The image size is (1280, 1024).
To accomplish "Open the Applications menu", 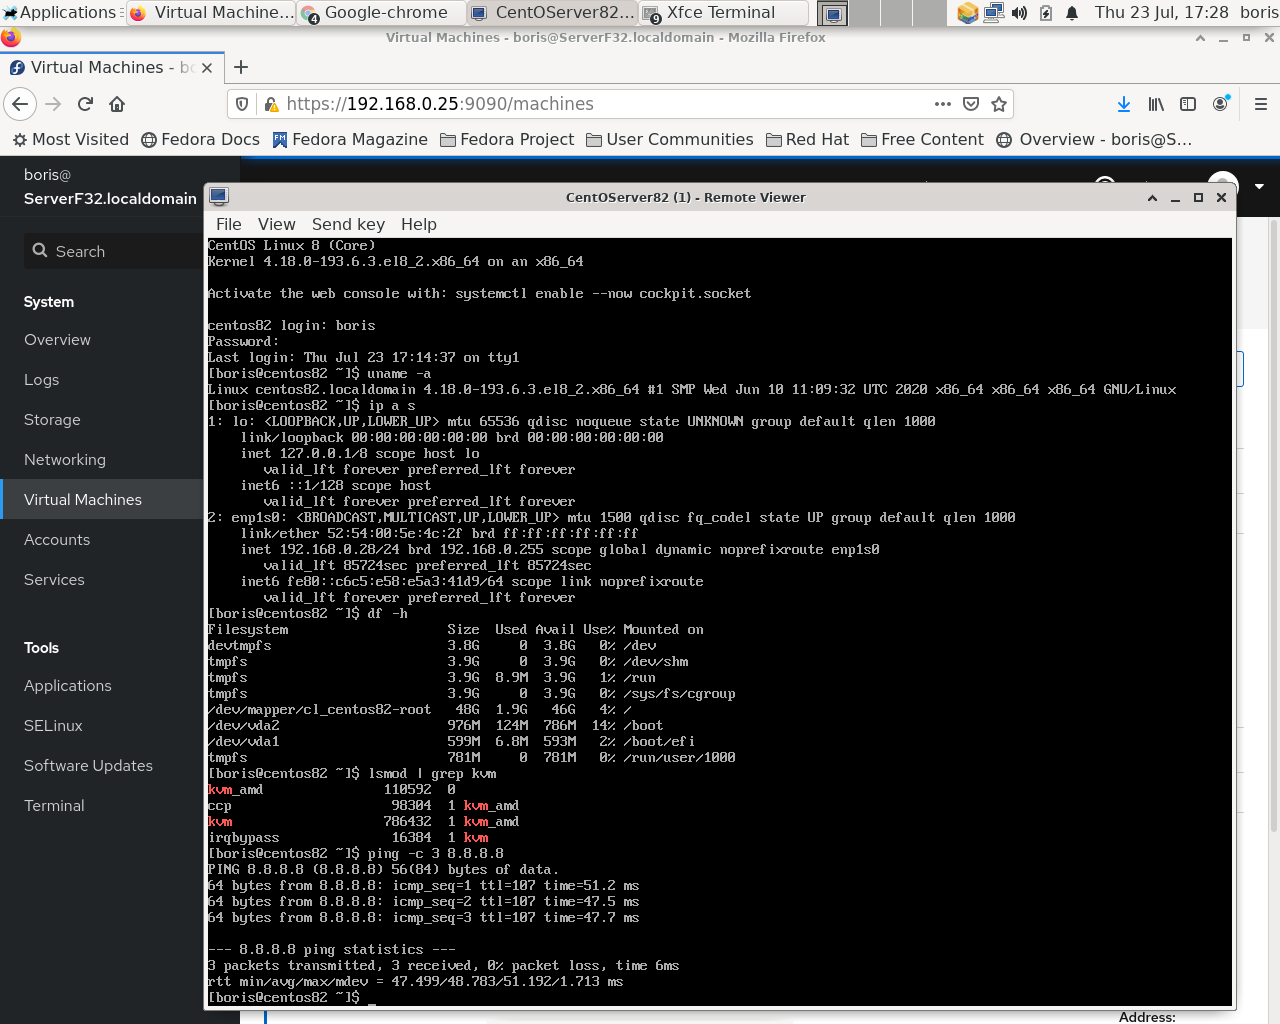I will pyautogui.click(x=60, y=13).
